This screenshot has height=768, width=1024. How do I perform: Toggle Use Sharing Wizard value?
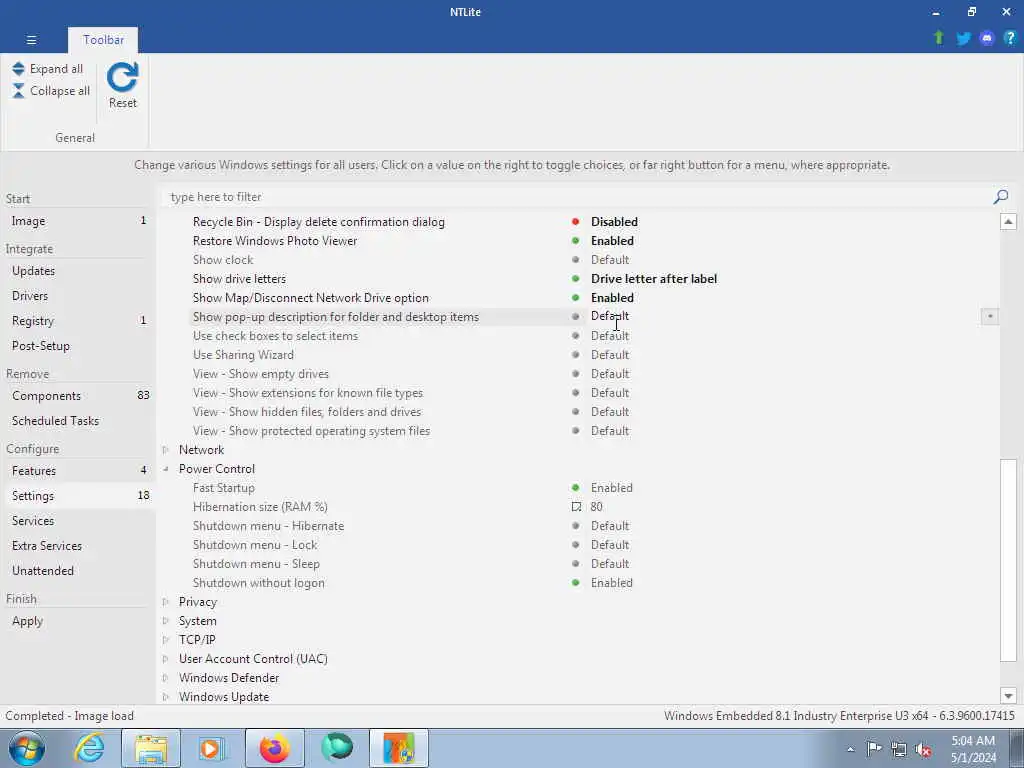pyautogui.click(x=610, y=355)
